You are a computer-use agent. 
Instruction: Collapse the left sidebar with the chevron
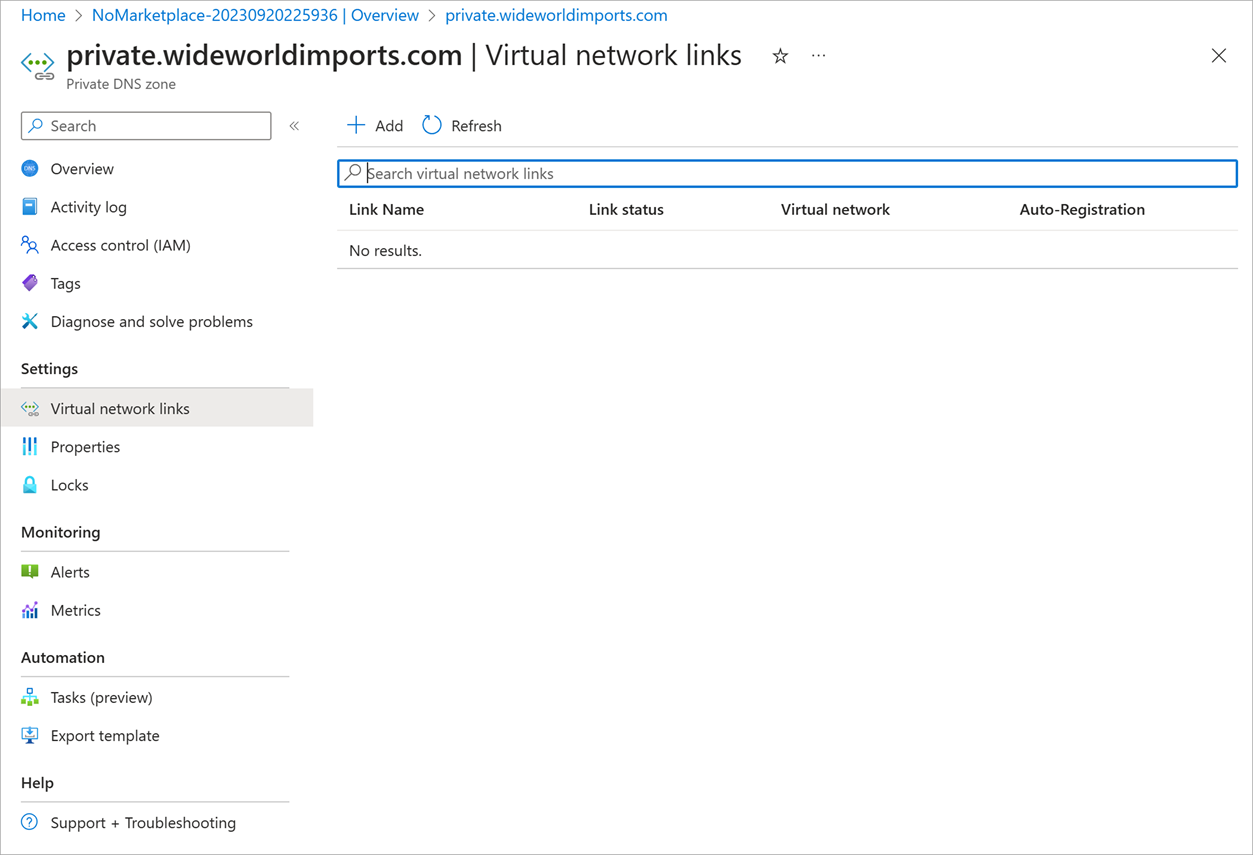pos(295,126)
